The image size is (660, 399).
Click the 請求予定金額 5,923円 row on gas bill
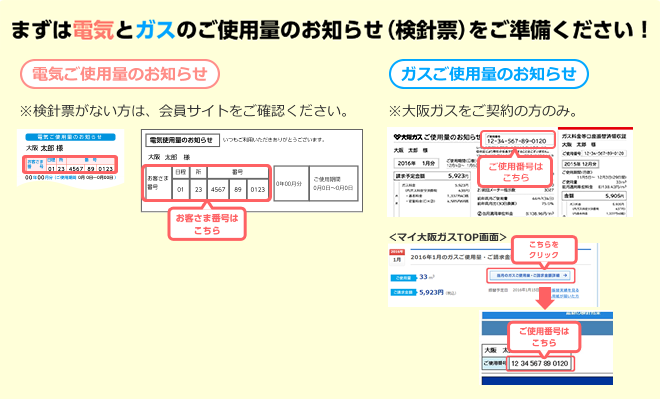coord(431,176)
